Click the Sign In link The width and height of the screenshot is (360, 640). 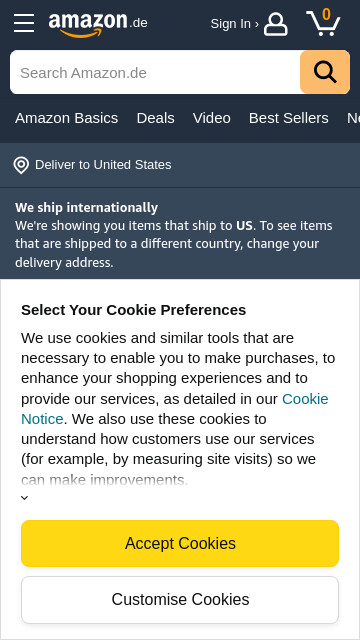pyautogui.click(x=234, y=24)
